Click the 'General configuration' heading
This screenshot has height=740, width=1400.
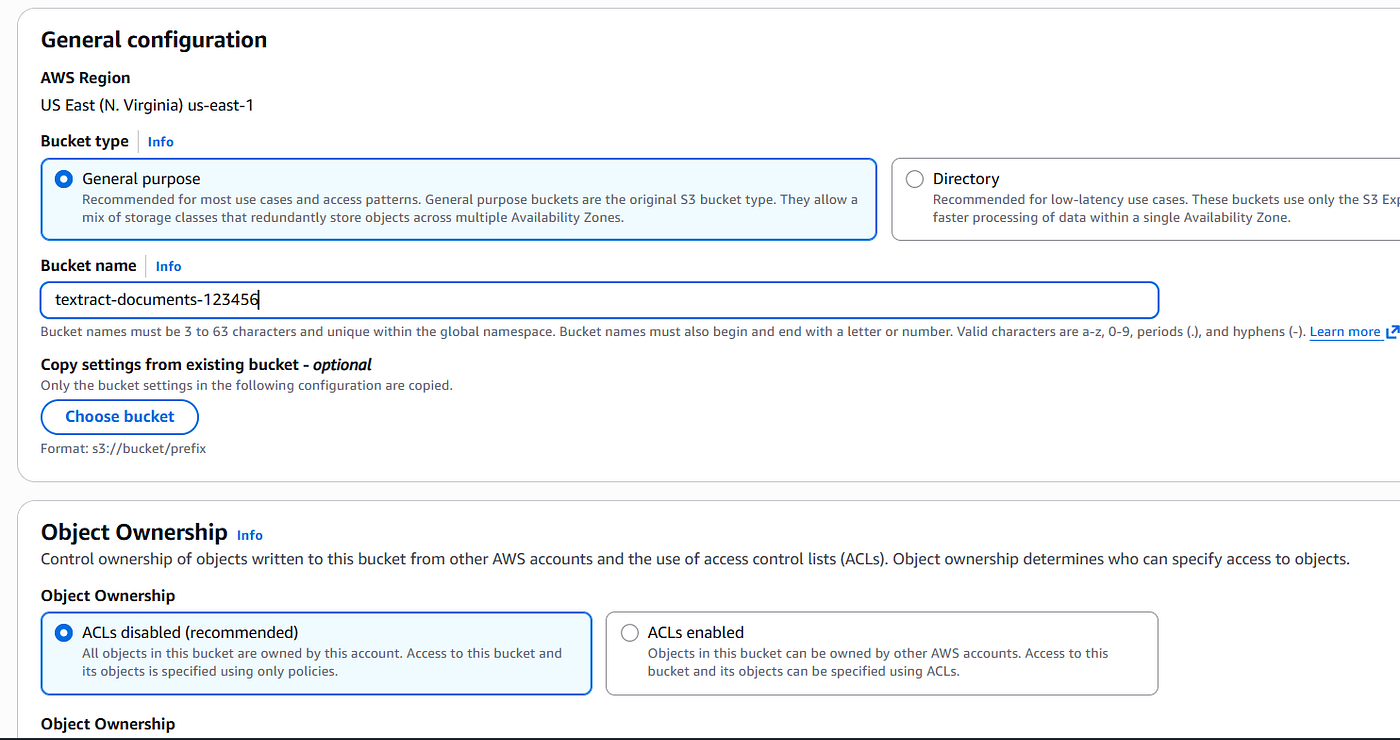coord(154,40)
